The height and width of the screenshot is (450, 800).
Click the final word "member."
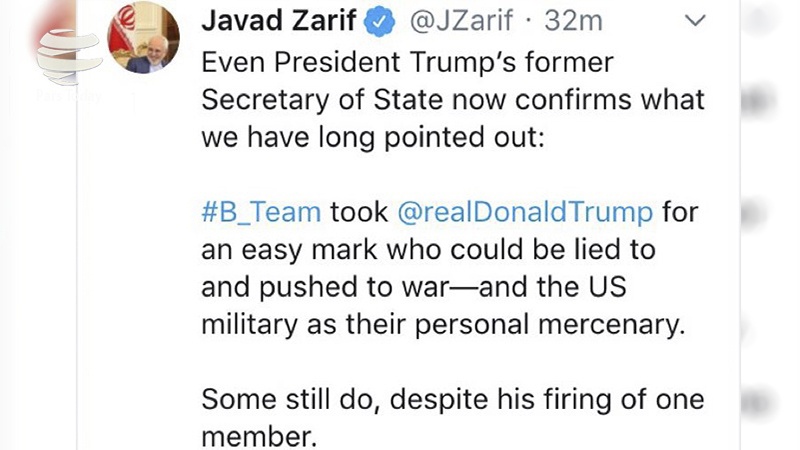coord(255,435)
